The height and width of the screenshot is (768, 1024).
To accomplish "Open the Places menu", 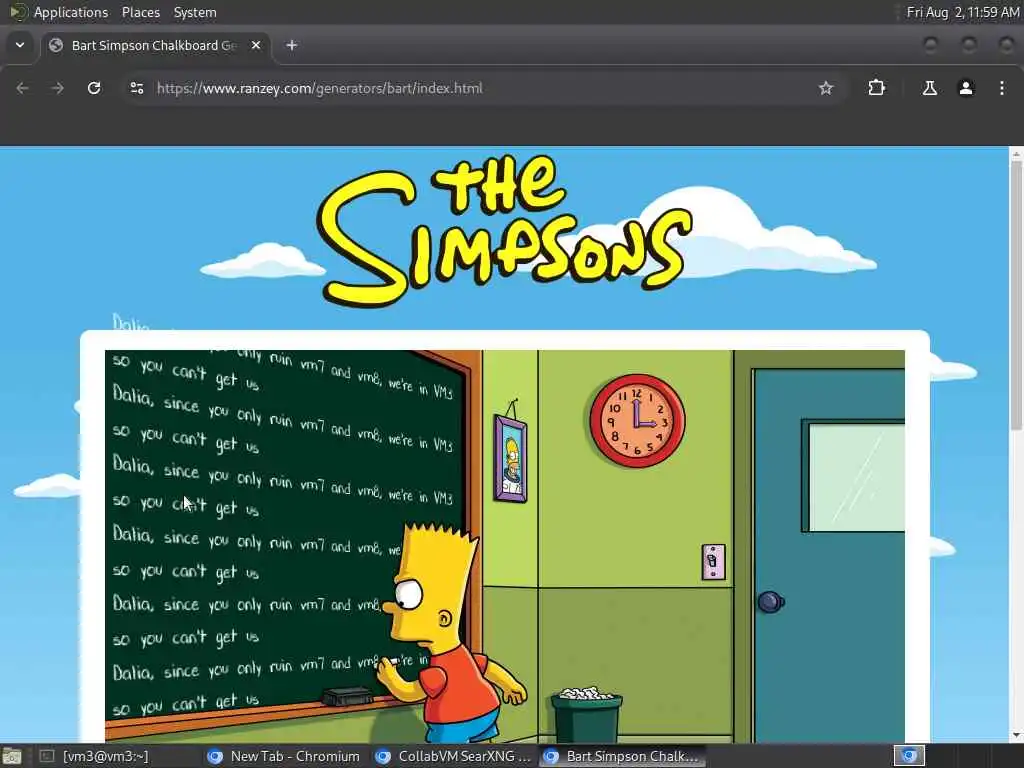I will 140,12.
